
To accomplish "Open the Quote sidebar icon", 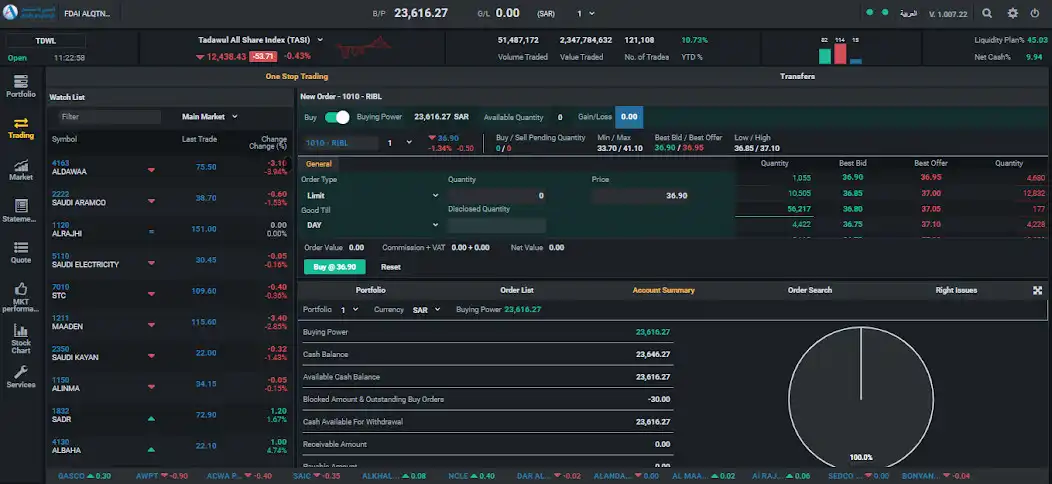I will (21, 252).
